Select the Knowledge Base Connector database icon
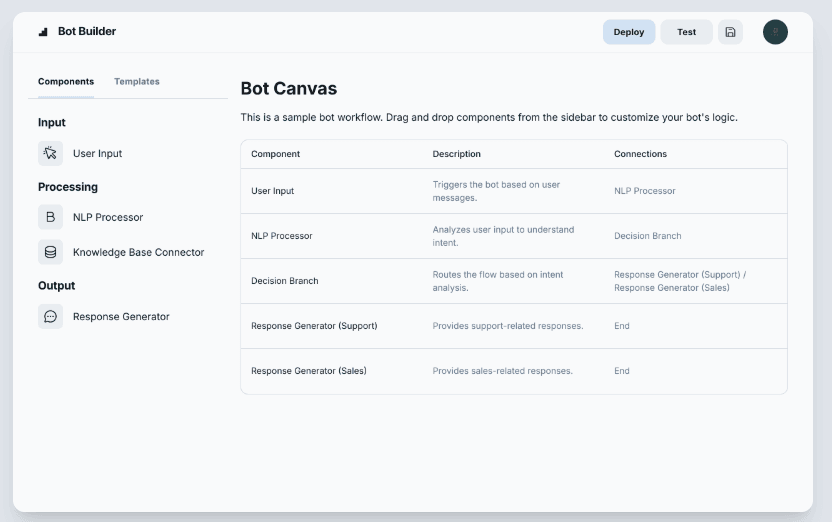This screenshot has height=522, width=832. point(50,252)
